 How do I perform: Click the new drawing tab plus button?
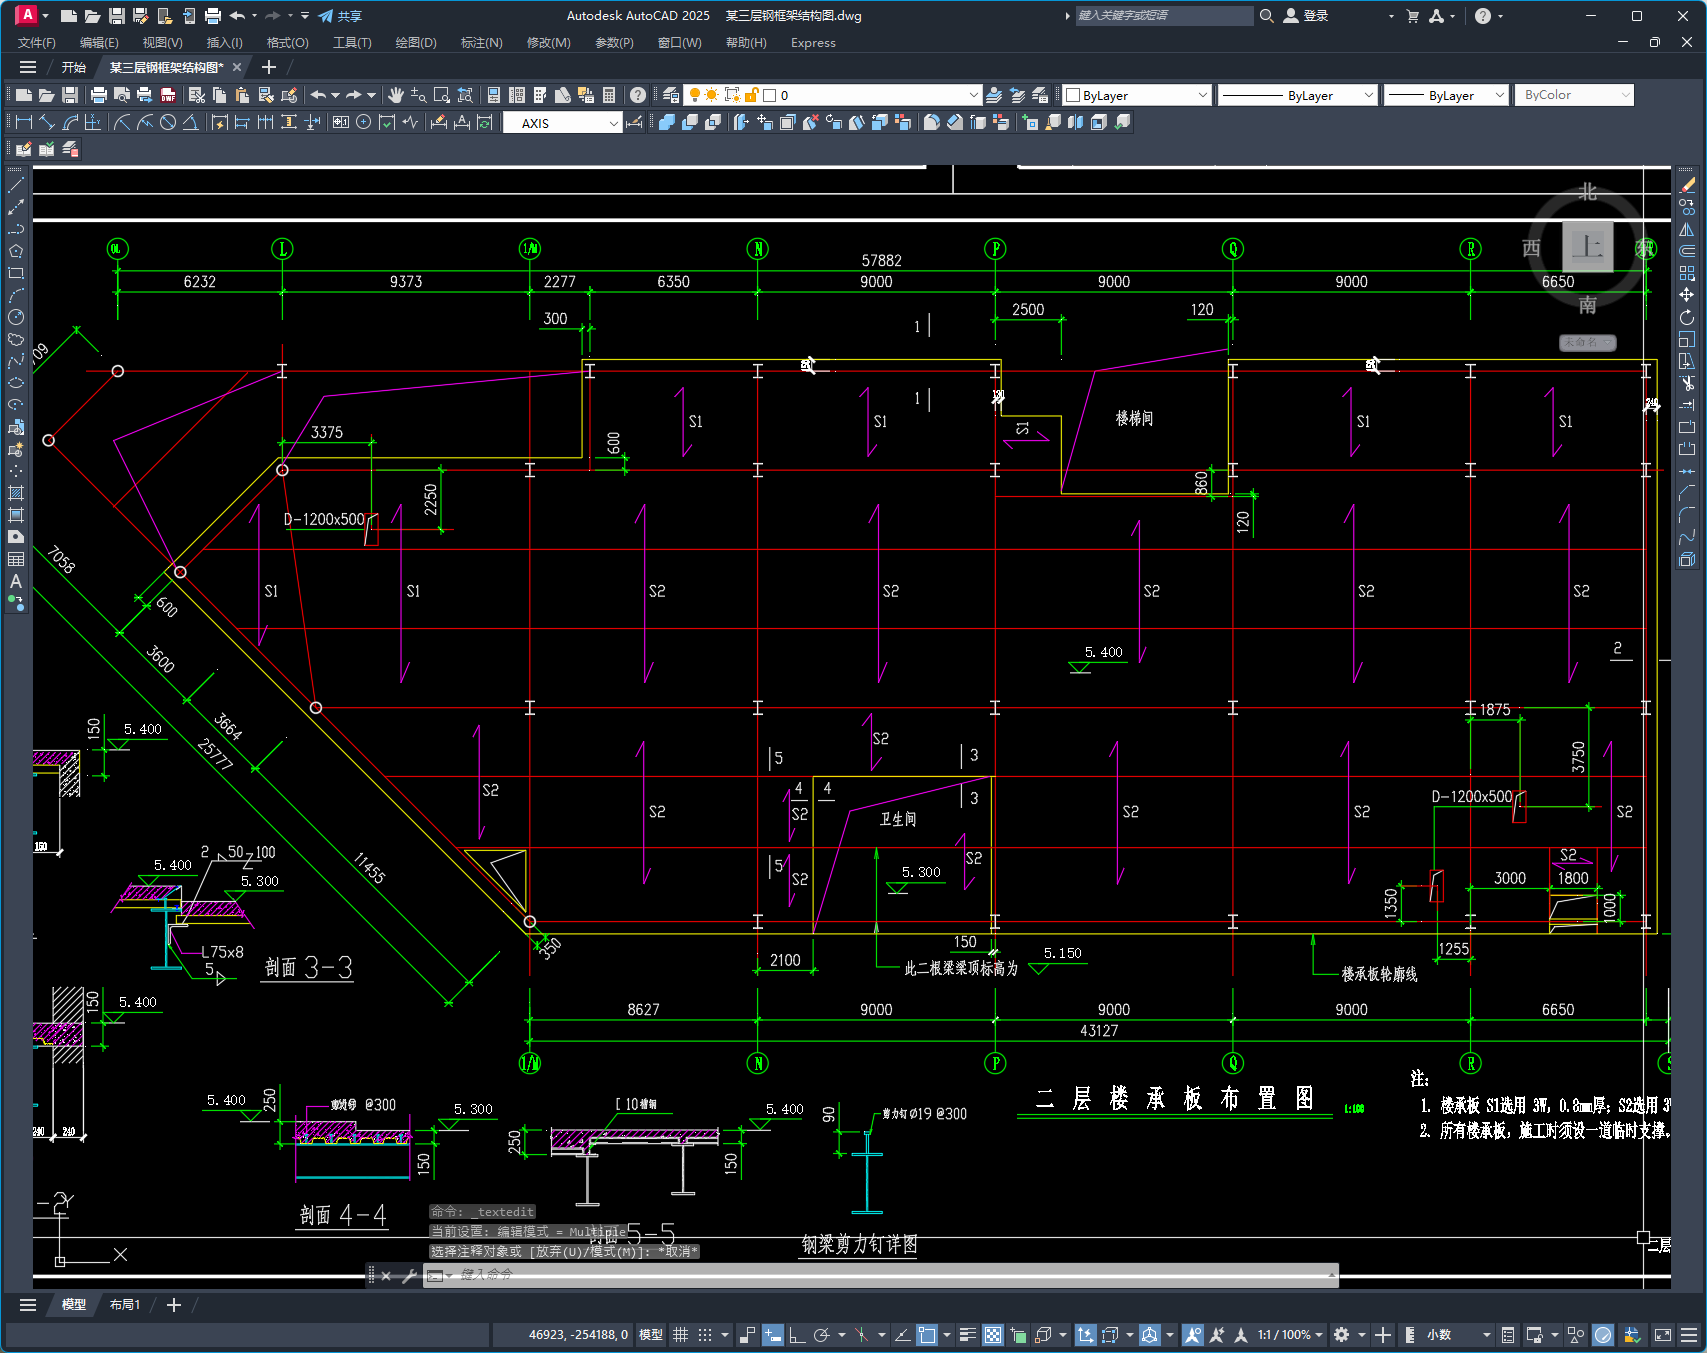point(268,67)
